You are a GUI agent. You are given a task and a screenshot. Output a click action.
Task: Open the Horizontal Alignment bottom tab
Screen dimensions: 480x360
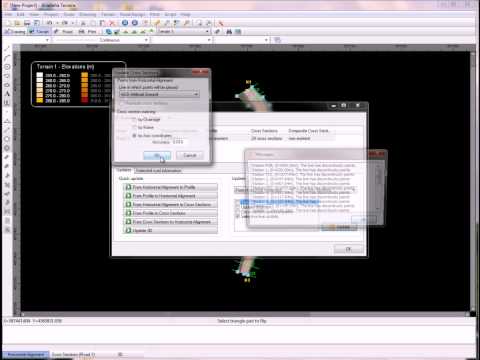[26, 354]
